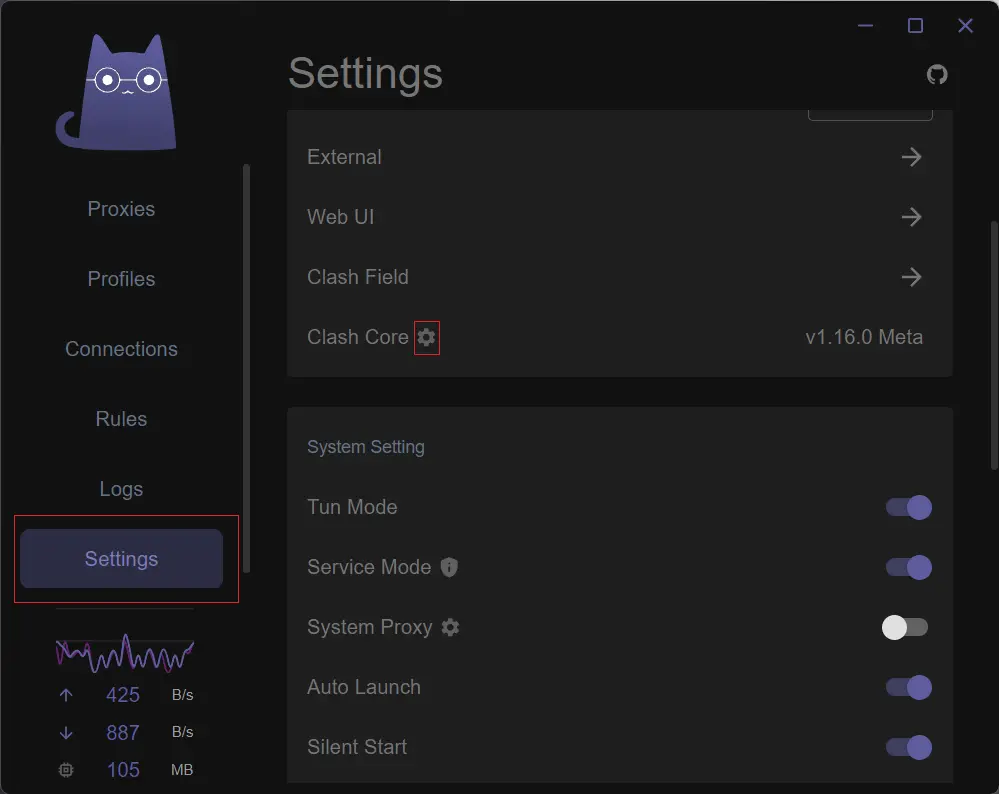Click the Service Mode shield info icon
The width and height of the screenshot is (999, 794).
click(x=450, y=567)
